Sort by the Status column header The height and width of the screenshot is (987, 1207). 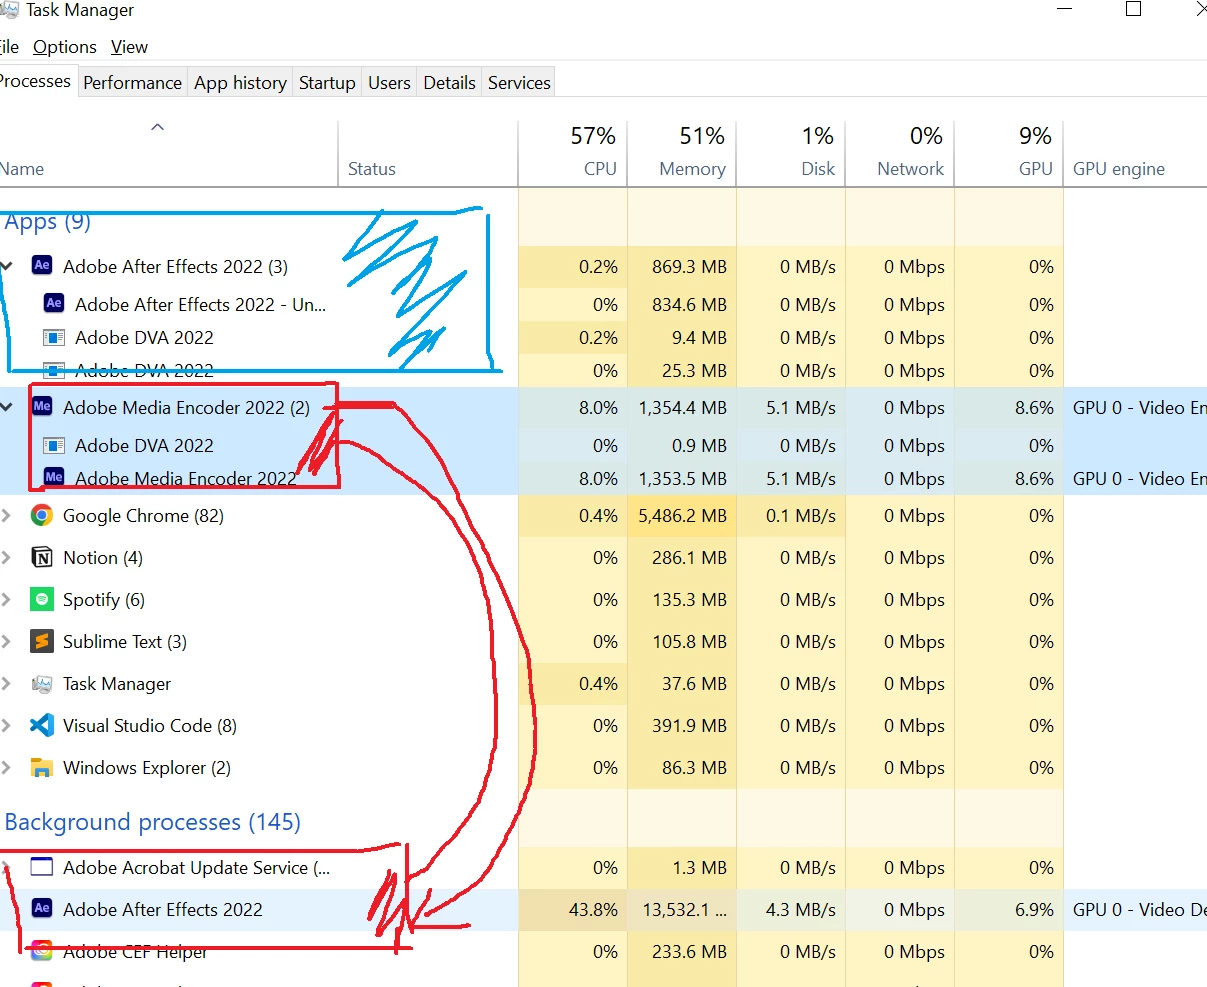[428, 153]
